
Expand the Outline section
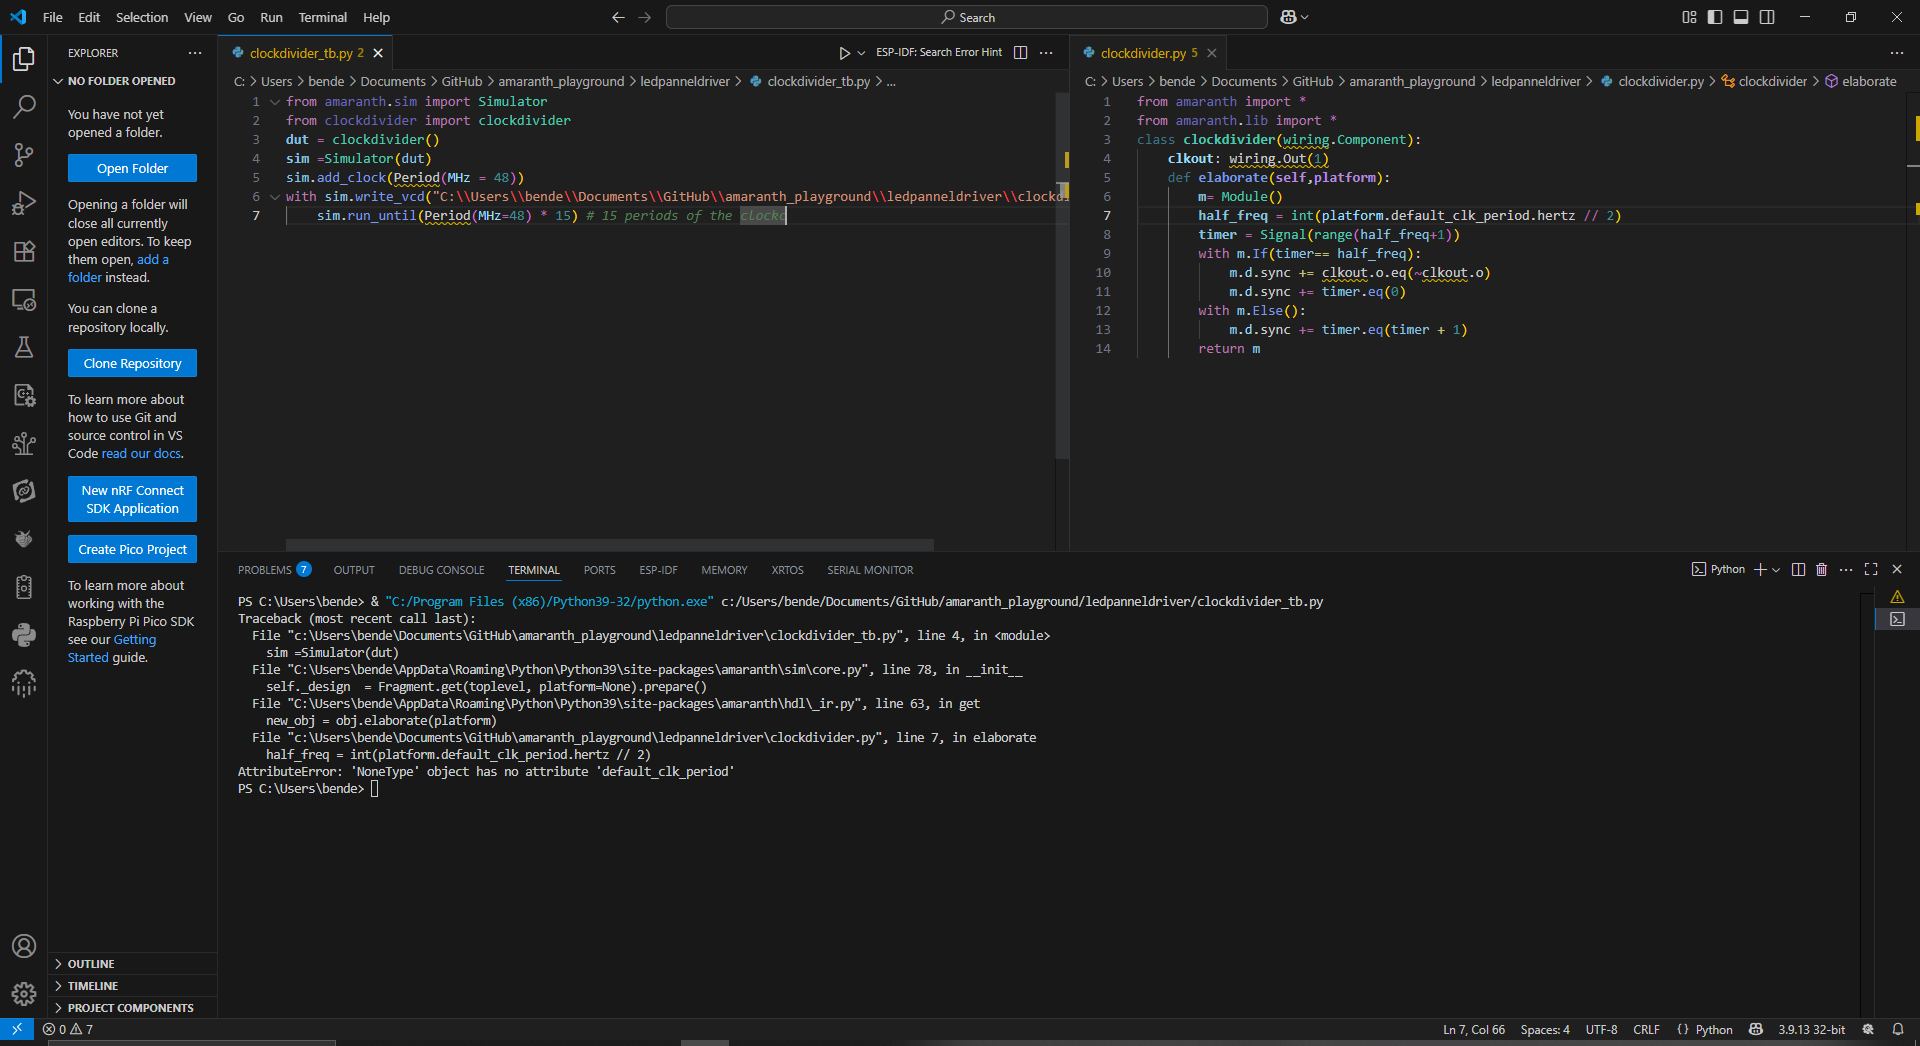(91, 964)
